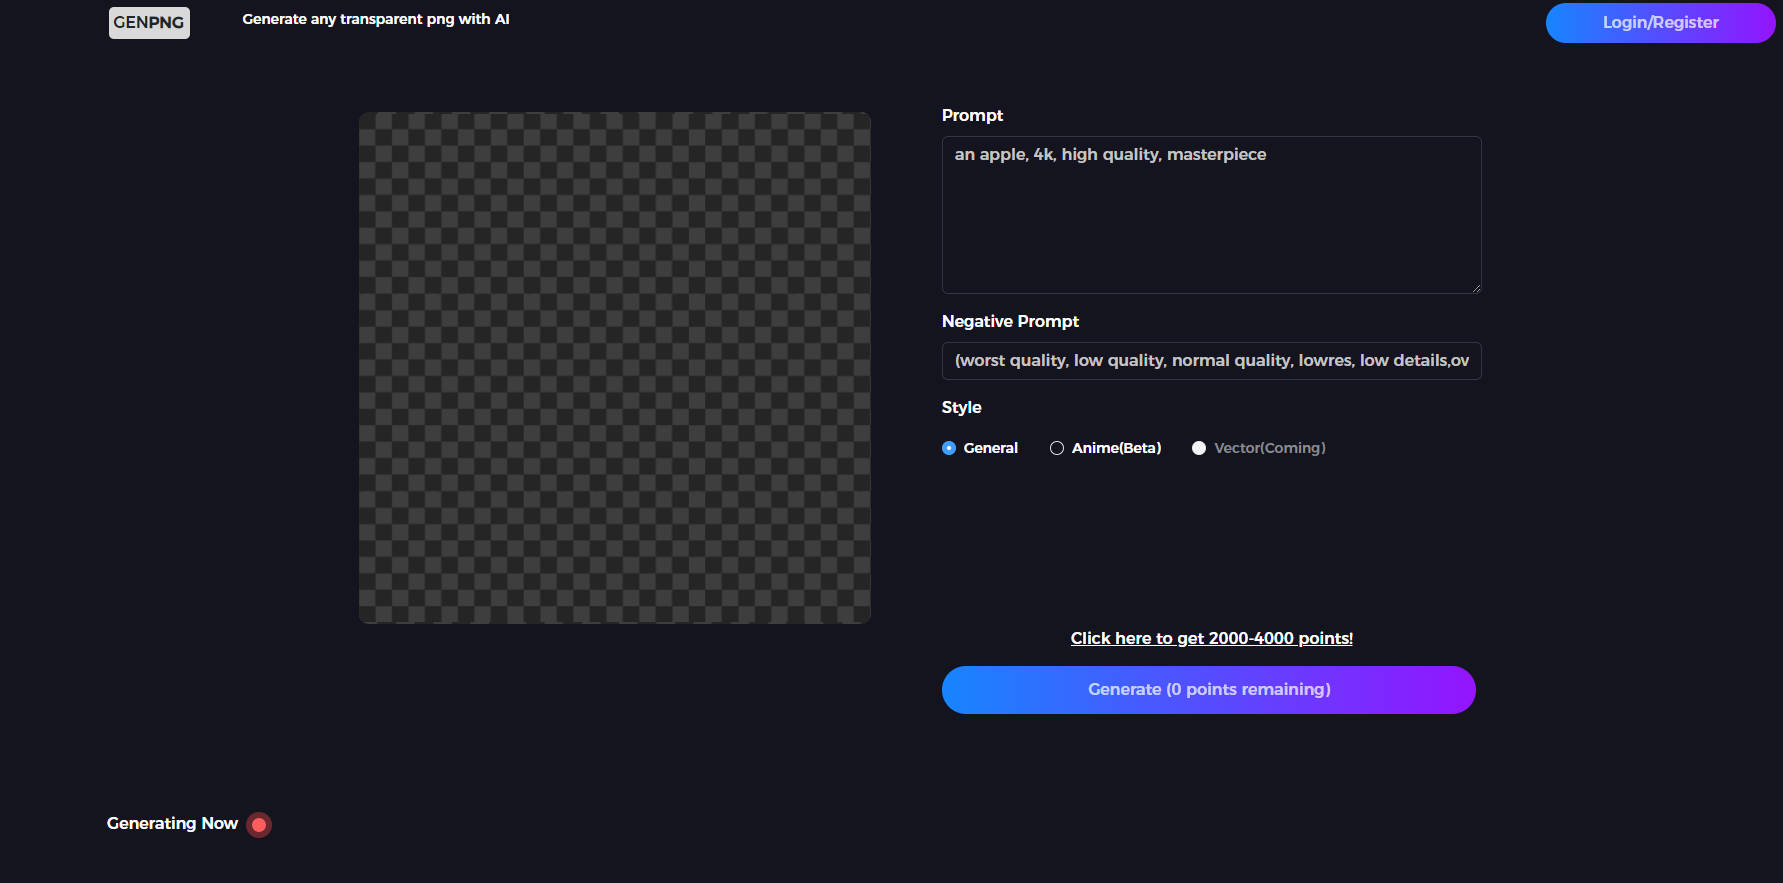Click the transparent checkerboard preview canvas

point(615,368)
